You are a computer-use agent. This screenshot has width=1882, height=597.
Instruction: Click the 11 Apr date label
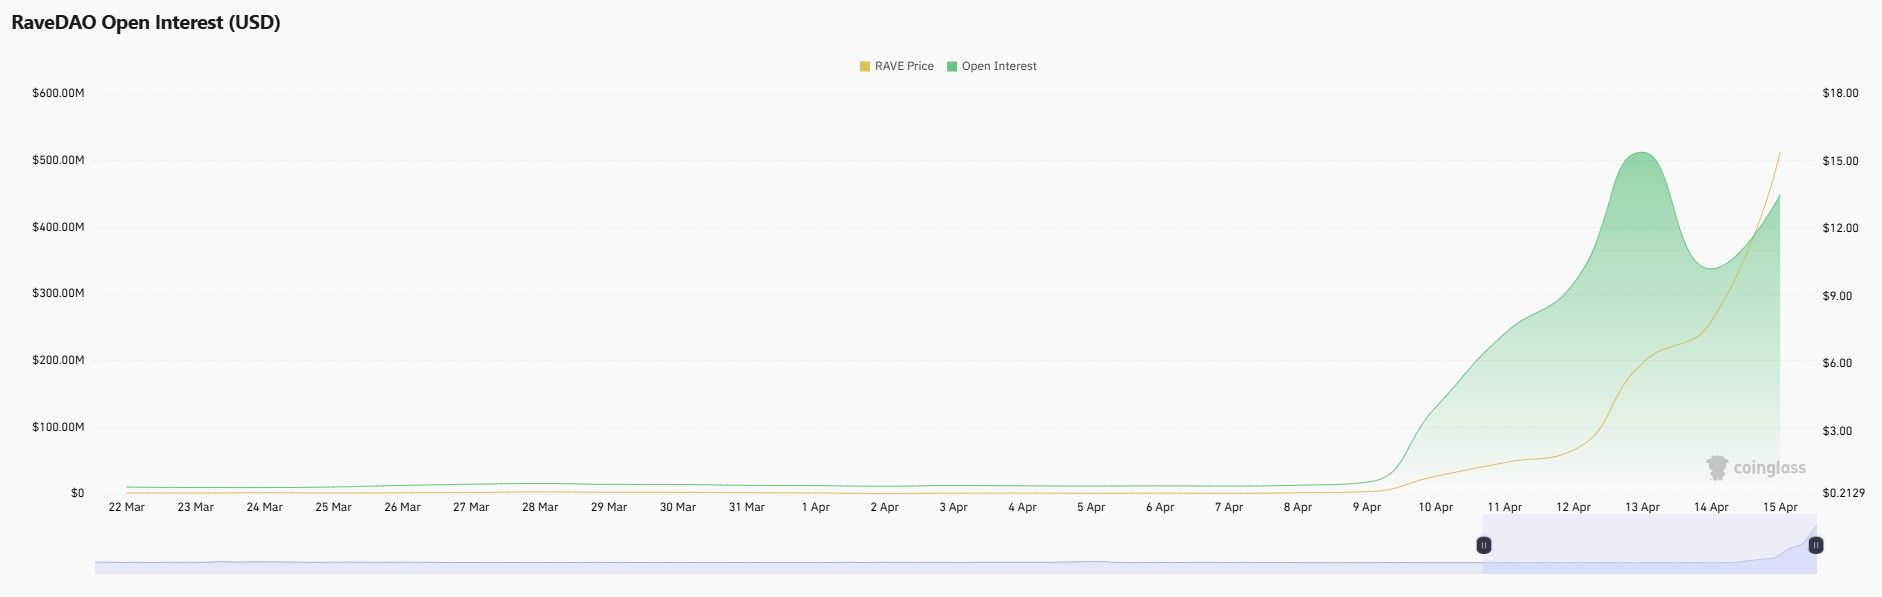click(x=1504, y=507)
